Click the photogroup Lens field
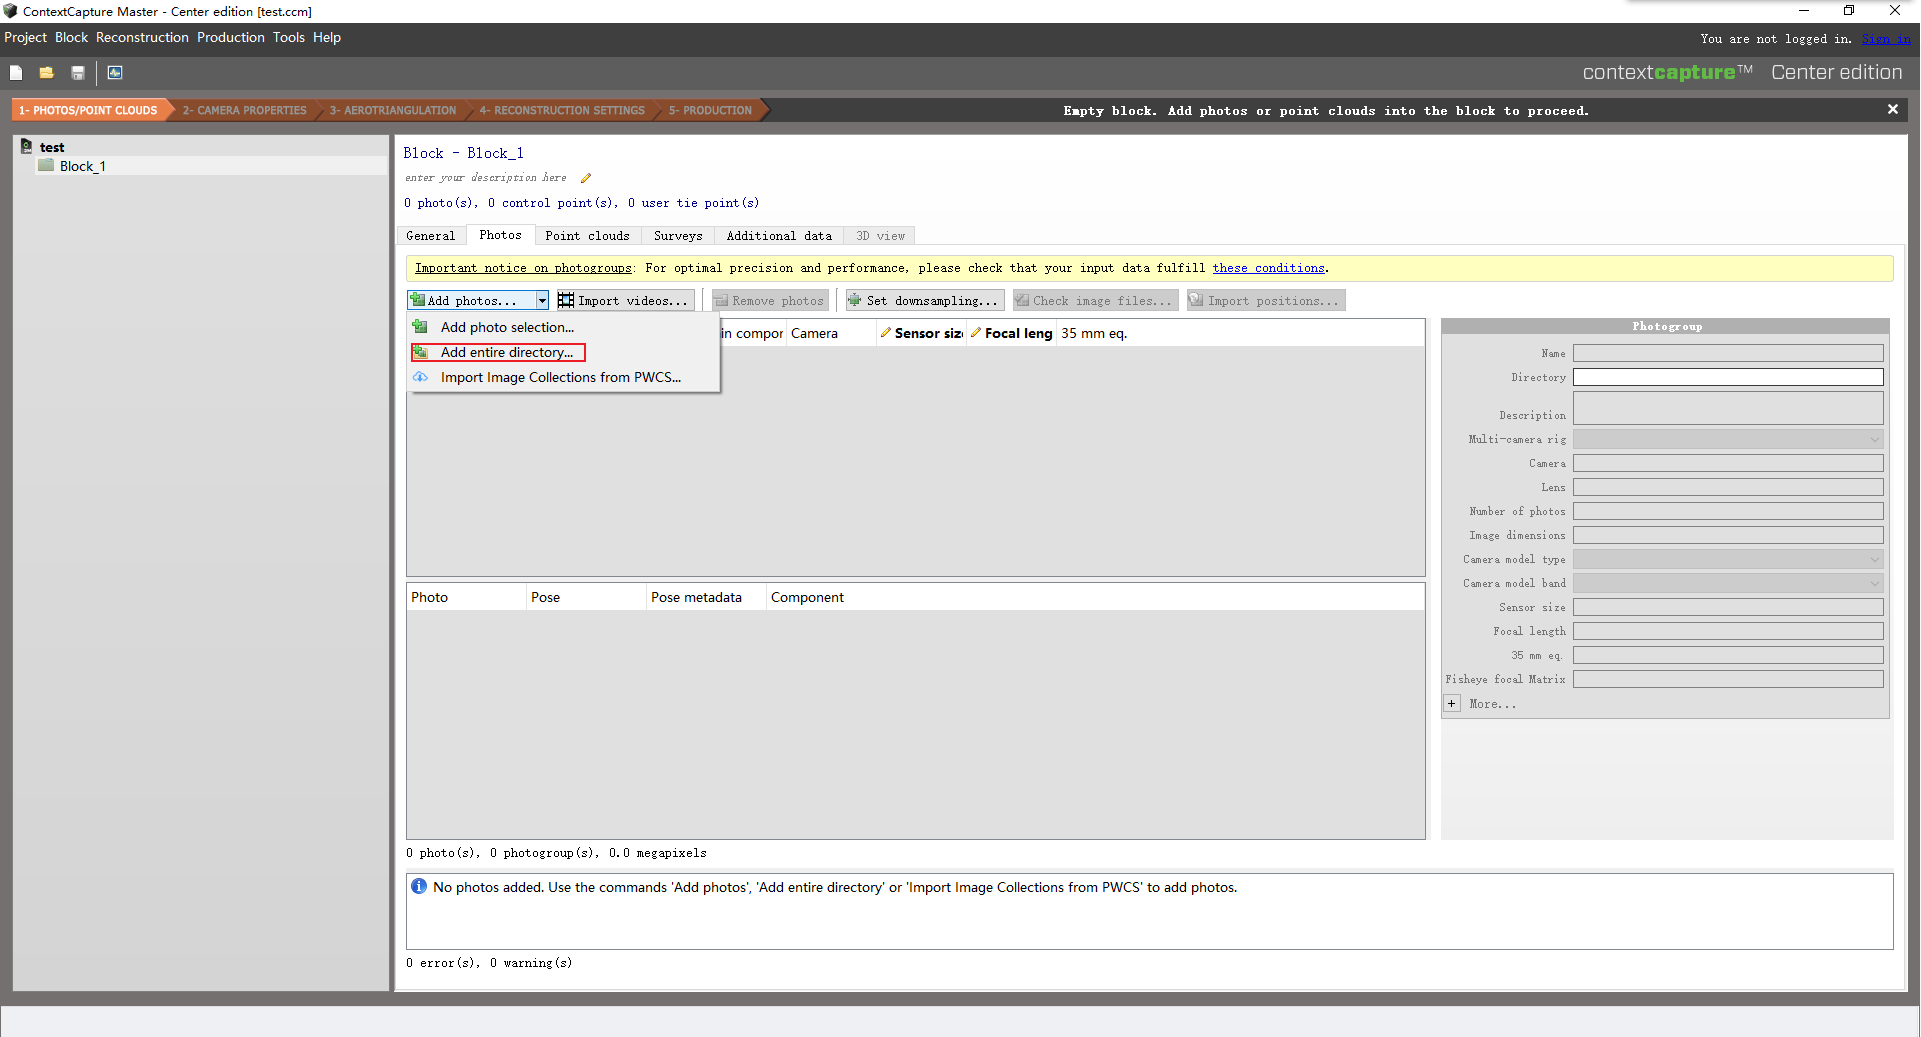Viewport: 1921px width, 1037px height. coord(1727,487)
